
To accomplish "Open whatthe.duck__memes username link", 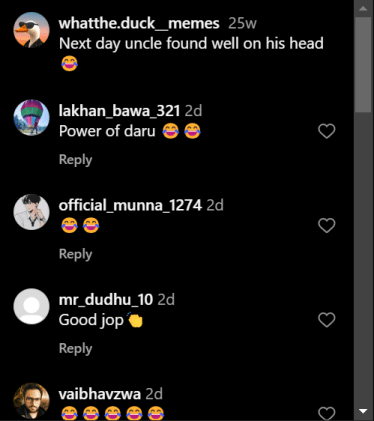I will click(139, 24).
